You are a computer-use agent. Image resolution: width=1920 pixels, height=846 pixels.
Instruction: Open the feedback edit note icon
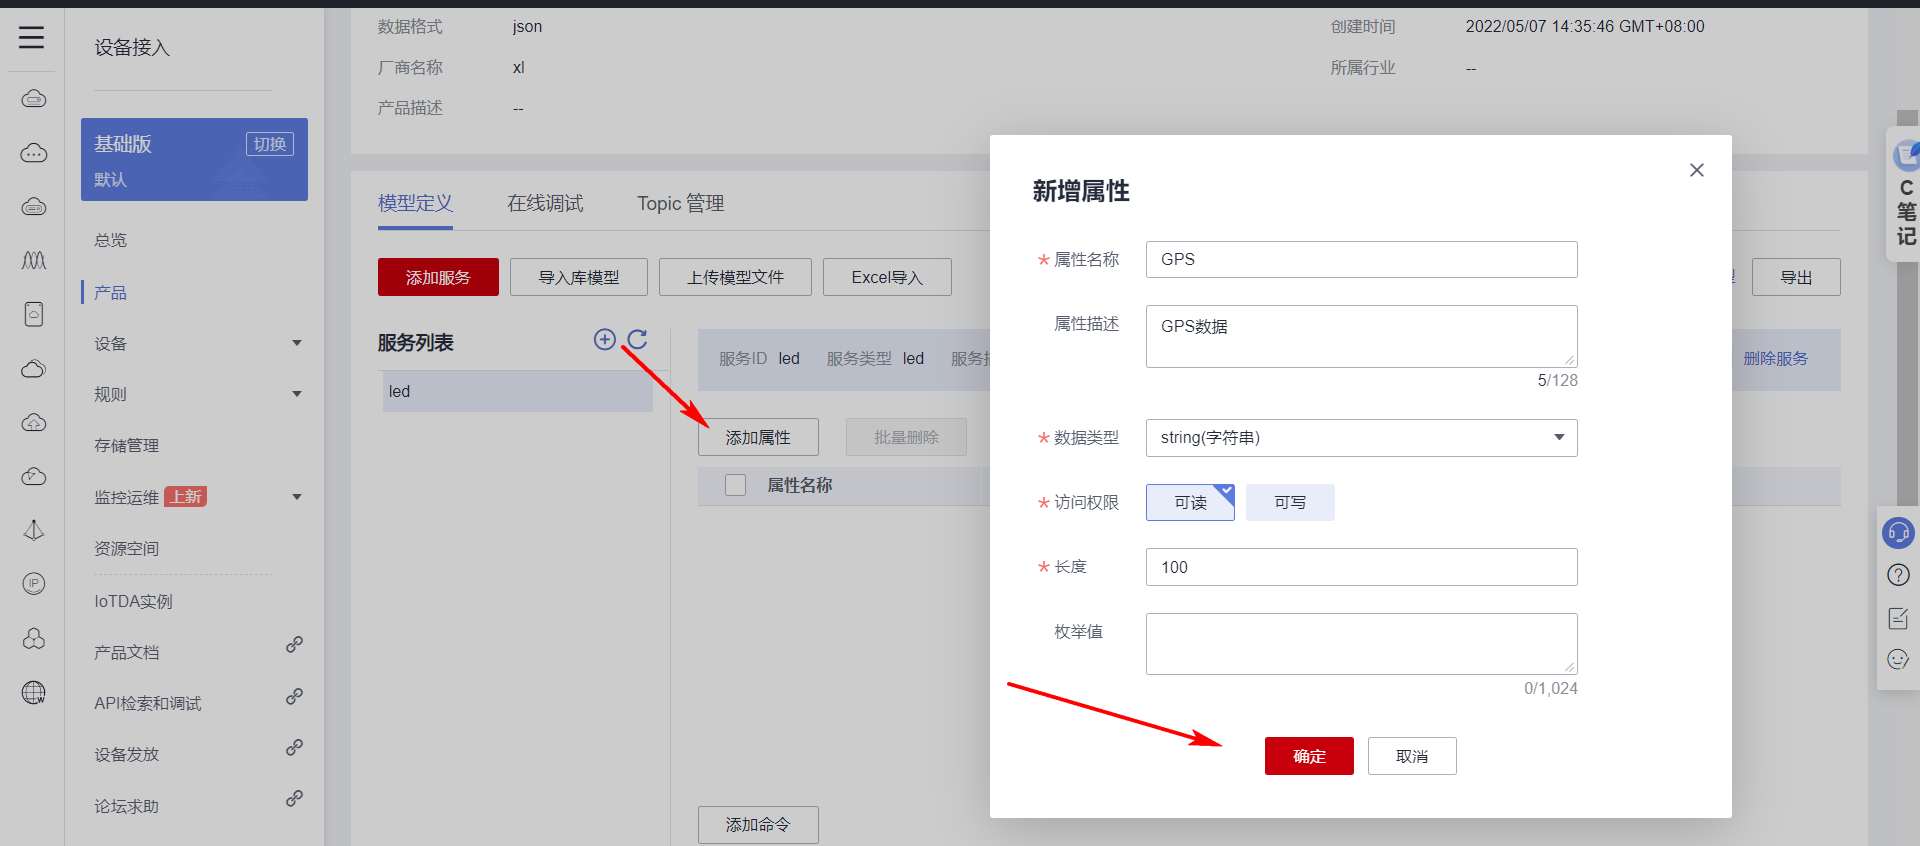click(1898, 618)
